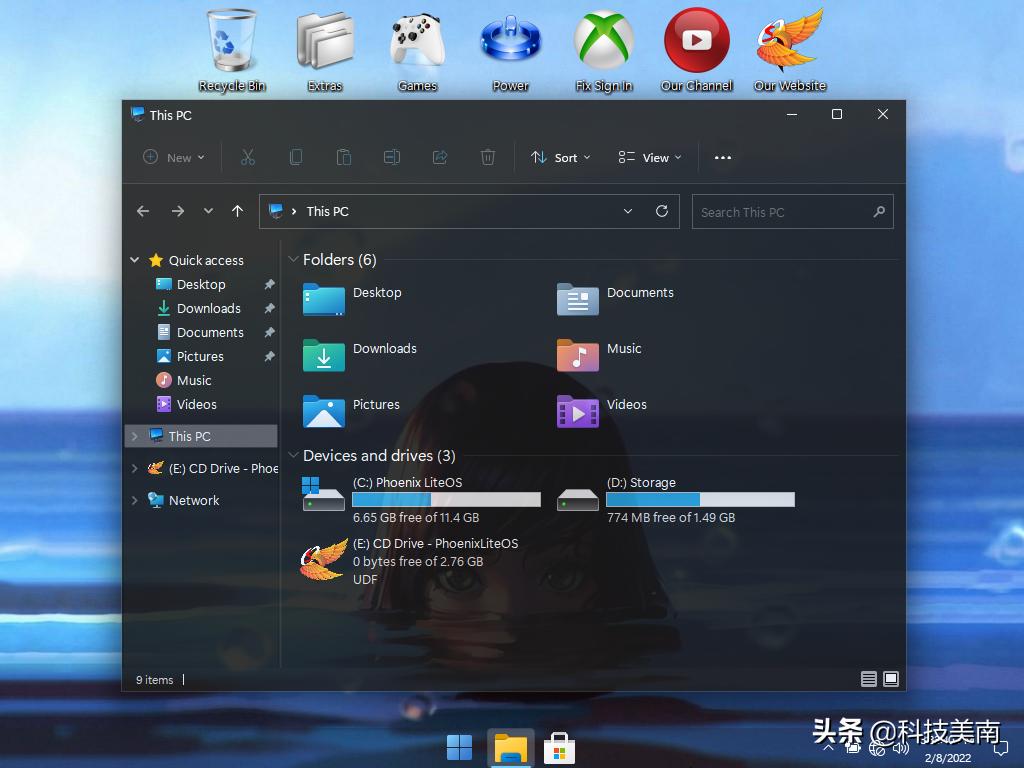1024x768 pixels.
Task: Open the View dropdown
Action: [650, 157]
